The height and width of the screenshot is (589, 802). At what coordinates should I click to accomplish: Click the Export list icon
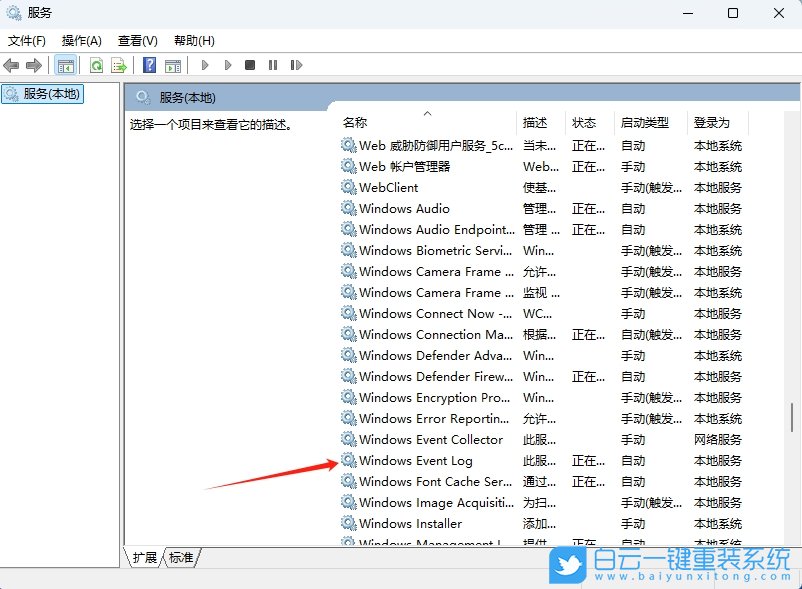(118, 64)
